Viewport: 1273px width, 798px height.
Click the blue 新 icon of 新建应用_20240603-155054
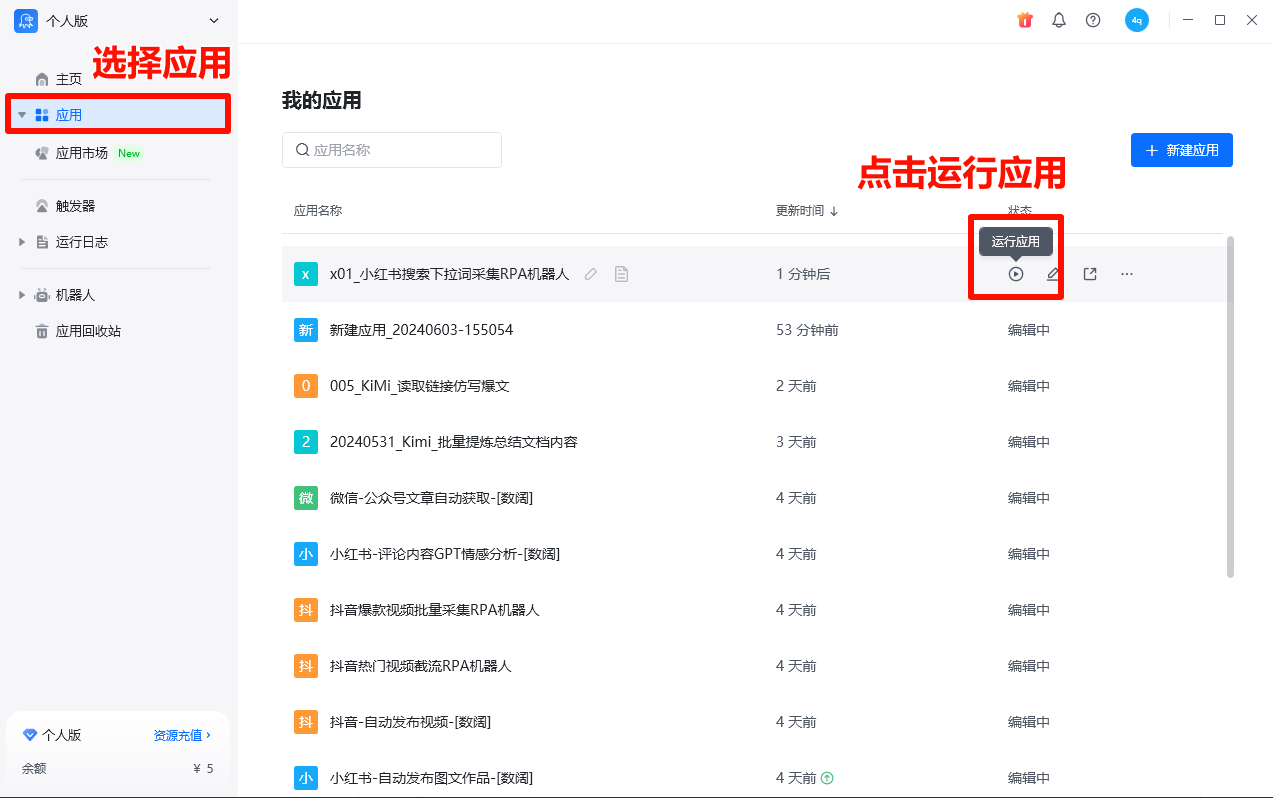point(306,330)
